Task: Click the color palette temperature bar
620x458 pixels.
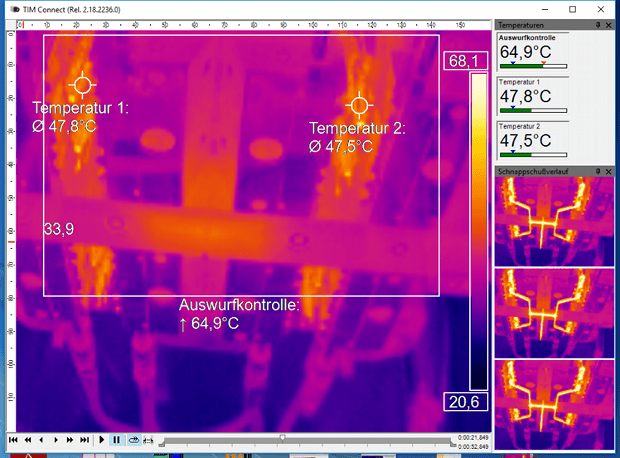Action: point(478,231)
